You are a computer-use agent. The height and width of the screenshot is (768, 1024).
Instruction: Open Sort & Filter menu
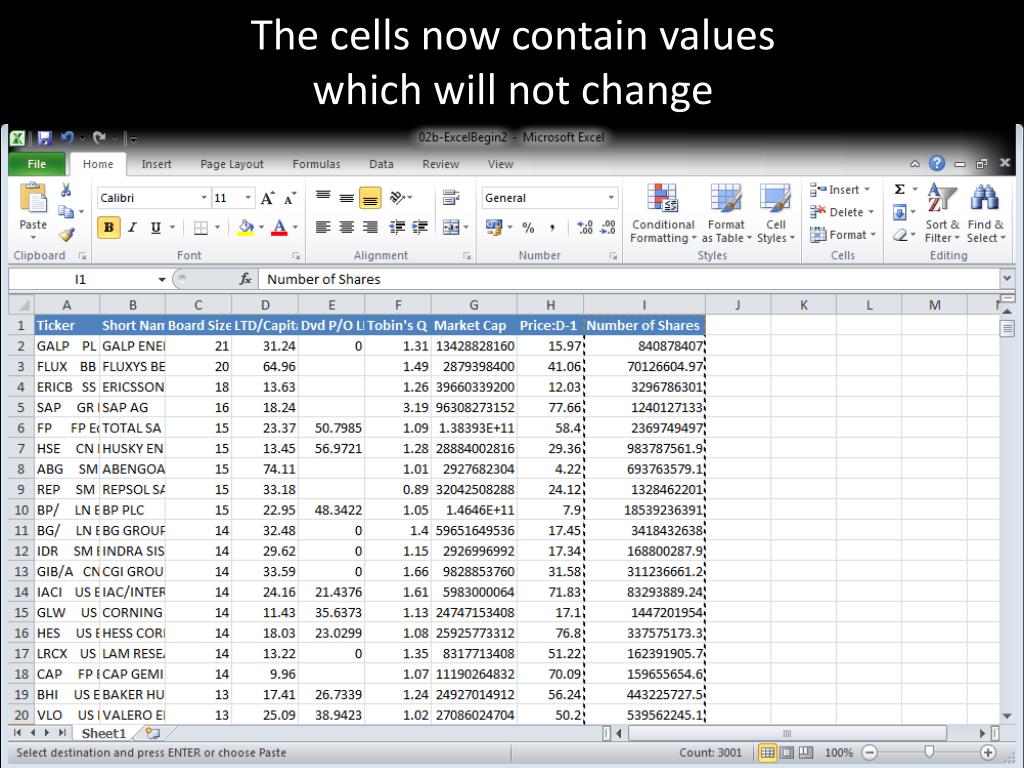(942, 214)
